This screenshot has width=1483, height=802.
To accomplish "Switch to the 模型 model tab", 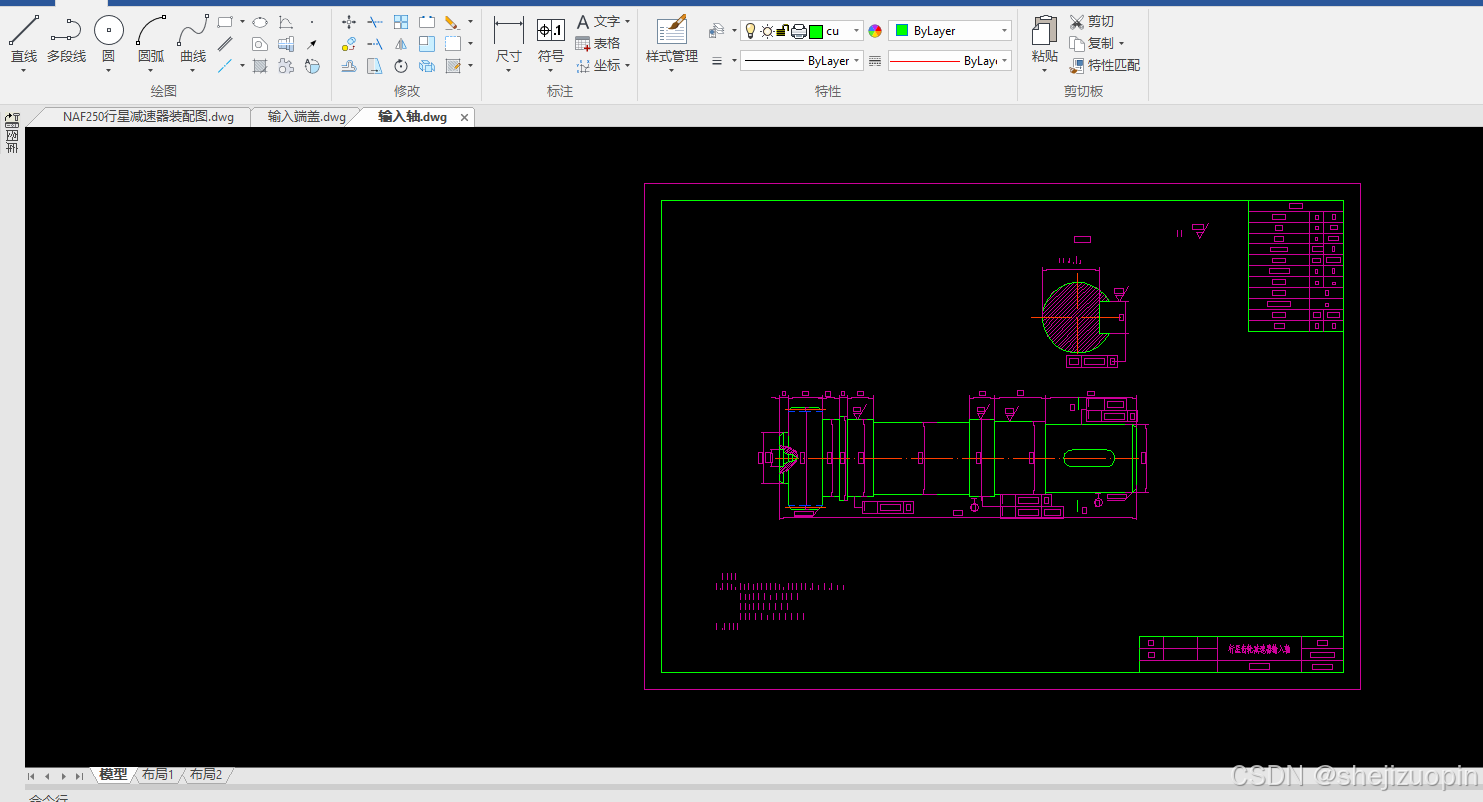I will (x=113, y=775).
